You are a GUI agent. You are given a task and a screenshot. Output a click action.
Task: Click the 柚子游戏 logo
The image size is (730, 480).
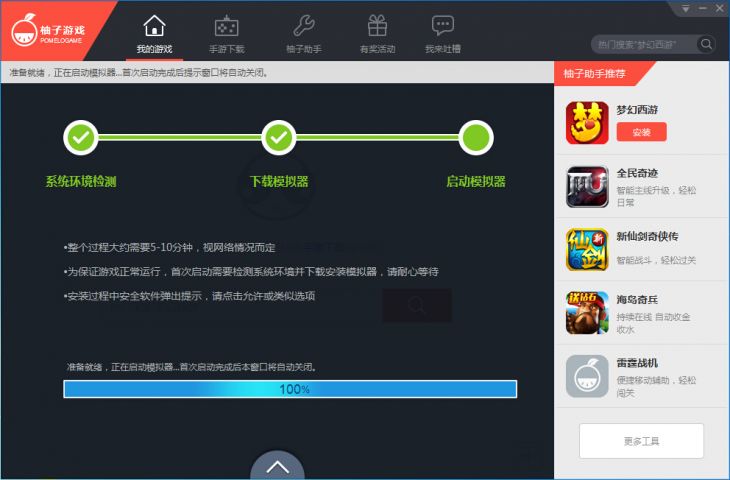click(x=50, y=30)
